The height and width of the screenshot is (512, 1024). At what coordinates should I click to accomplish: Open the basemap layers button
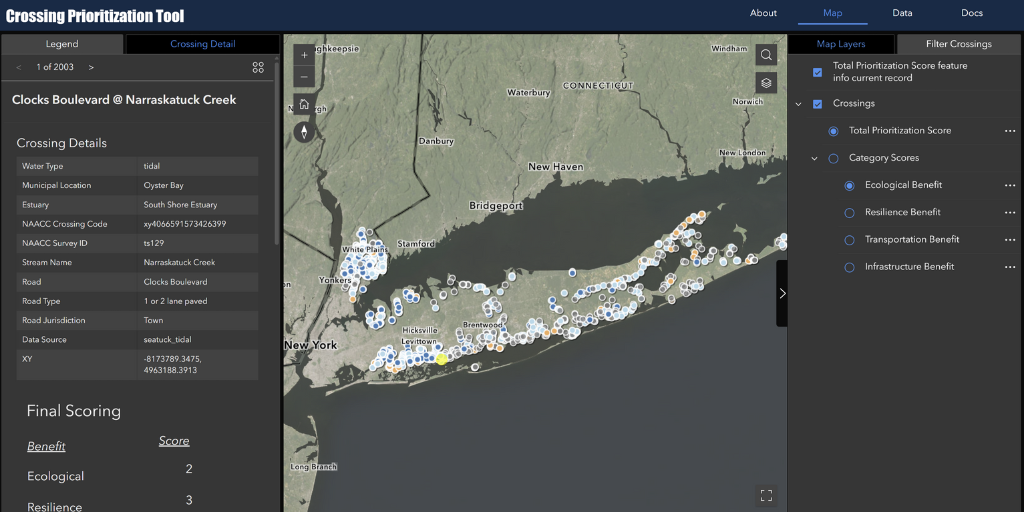(766, 83)
